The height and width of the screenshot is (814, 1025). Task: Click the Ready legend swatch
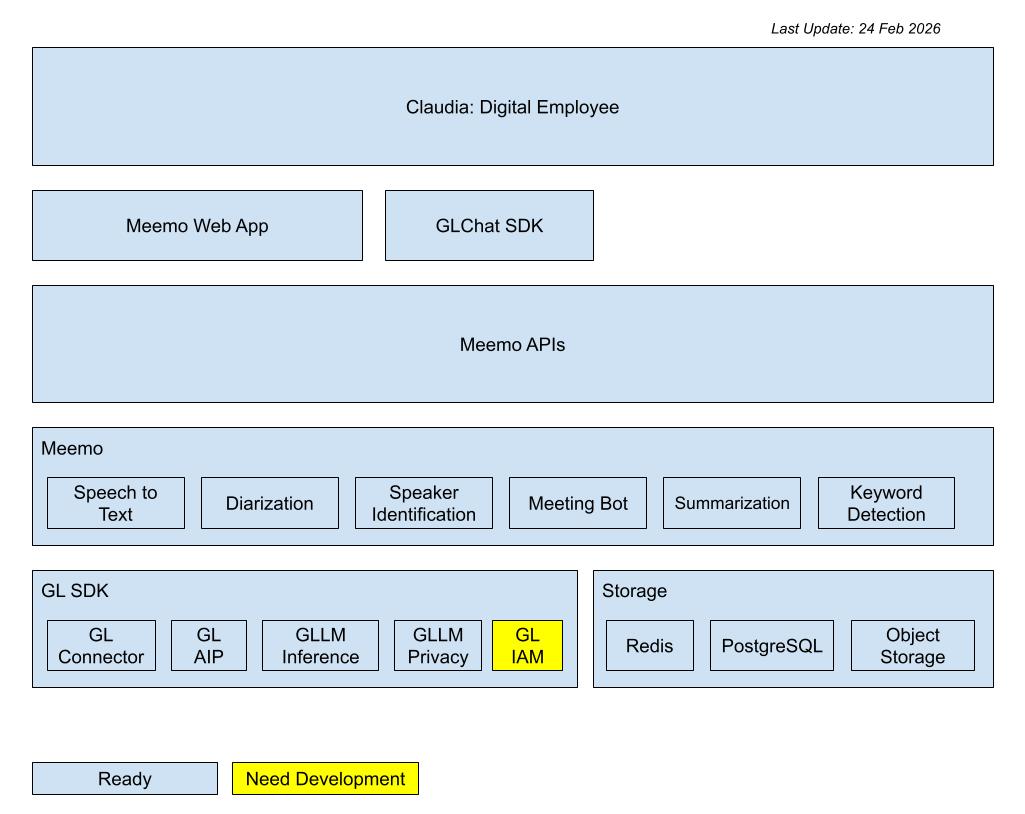pos(125,779)
